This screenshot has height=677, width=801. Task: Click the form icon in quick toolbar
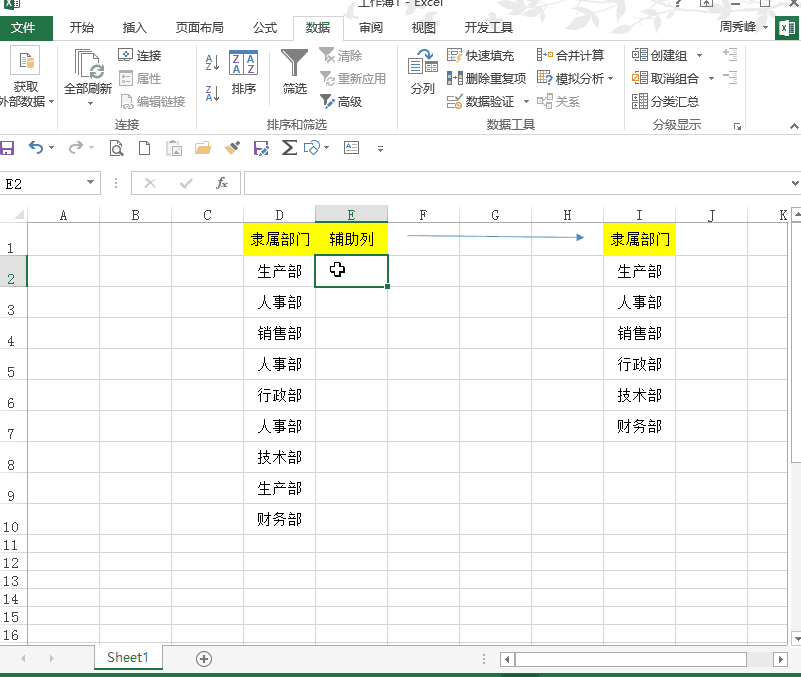coord(351,148)
